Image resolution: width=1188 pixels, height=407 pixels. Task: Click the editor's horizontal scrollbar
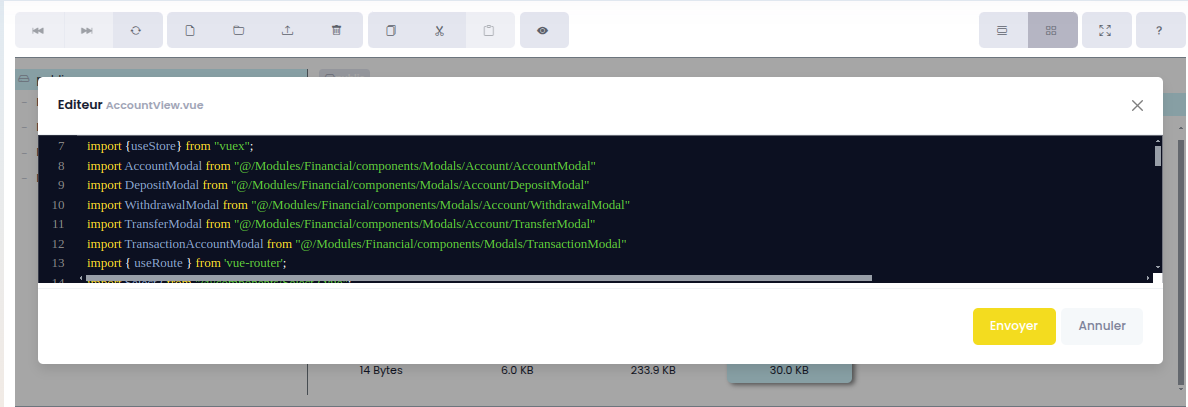[x=479, y=278]
